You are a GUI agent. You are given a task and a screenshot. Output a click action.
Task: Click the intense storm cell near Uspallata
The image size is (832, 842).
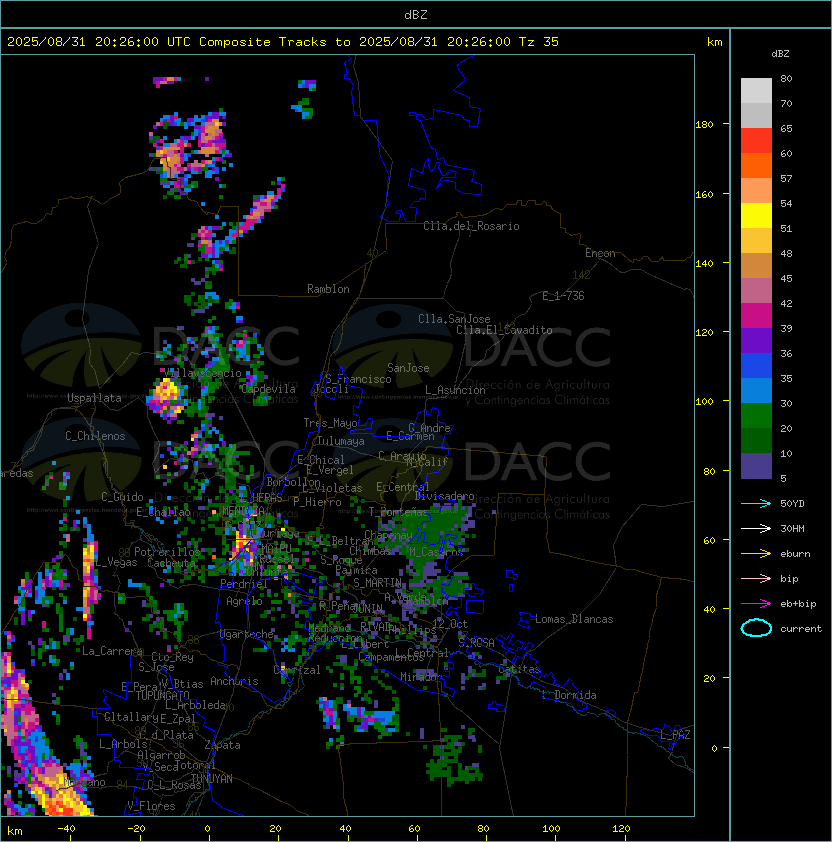[x=166, y=396]
